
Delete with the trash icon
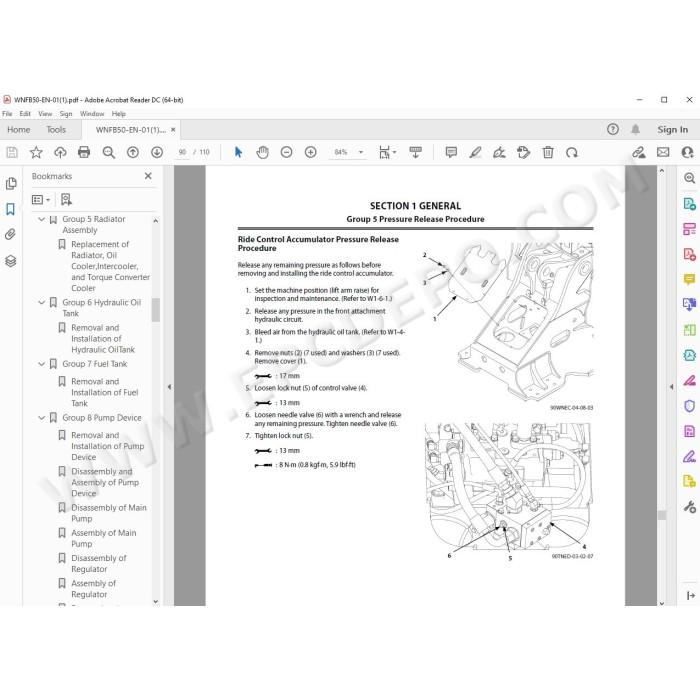click(548, 153)
